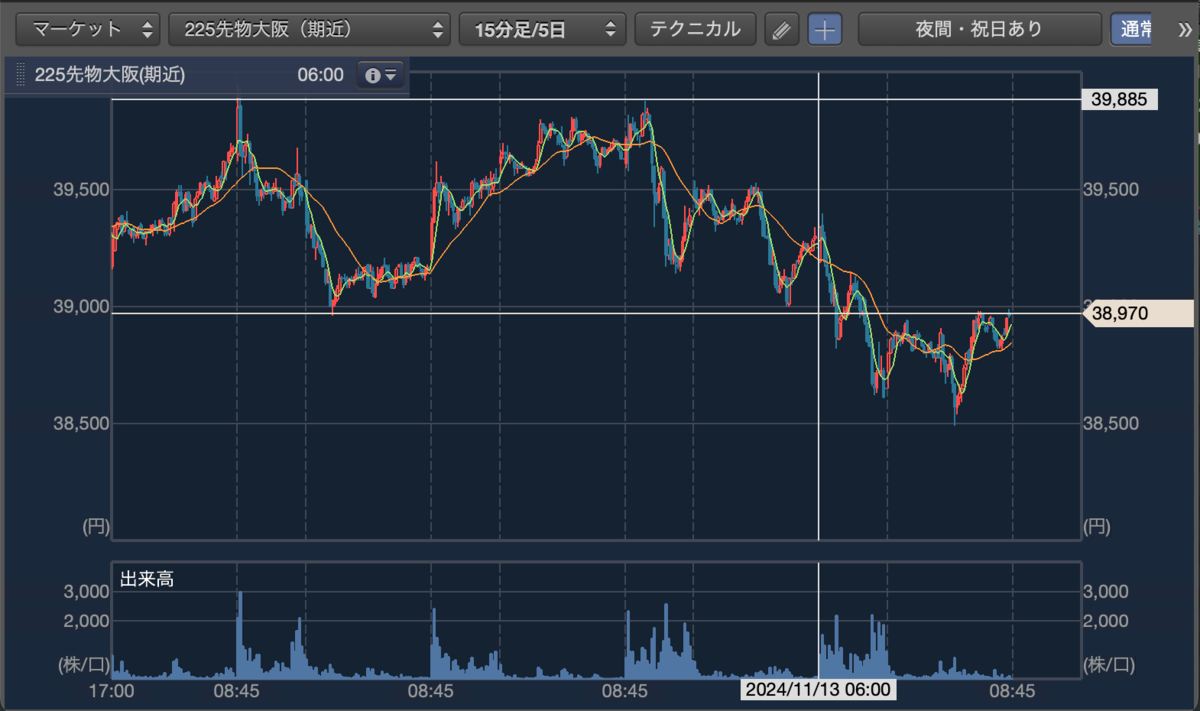
Task: Click the rightmost 08:45 time axis label
Action: (1012, 690)
